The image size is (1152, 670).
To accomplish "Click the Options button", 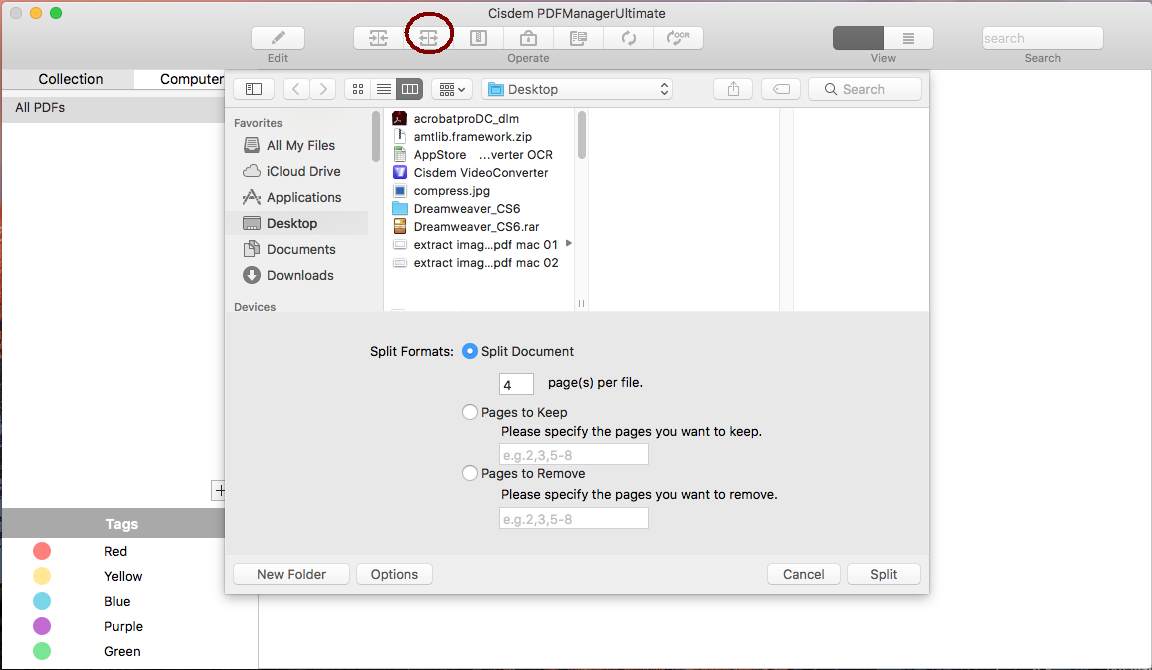I will pos(395,574).
